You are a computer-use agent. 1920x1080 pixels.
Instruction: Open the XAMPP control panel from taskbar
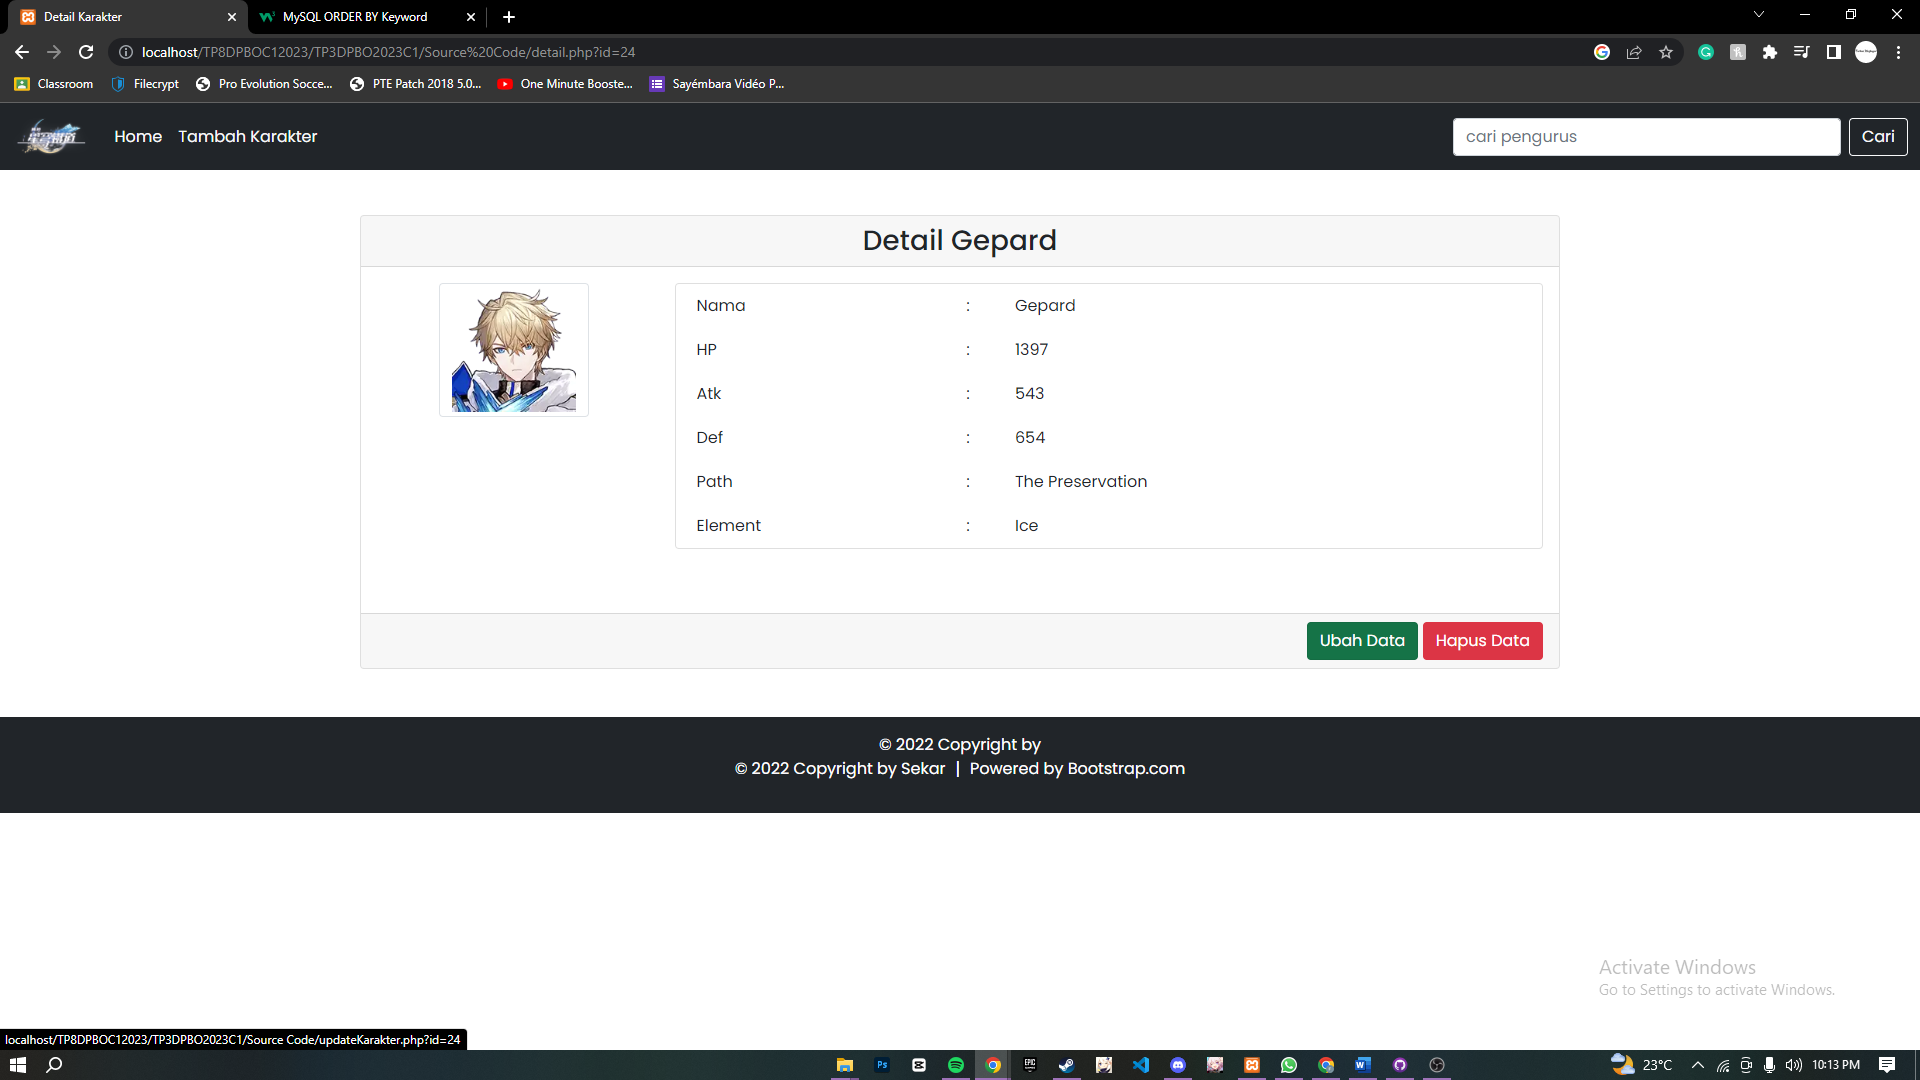pos(1252,1064)
